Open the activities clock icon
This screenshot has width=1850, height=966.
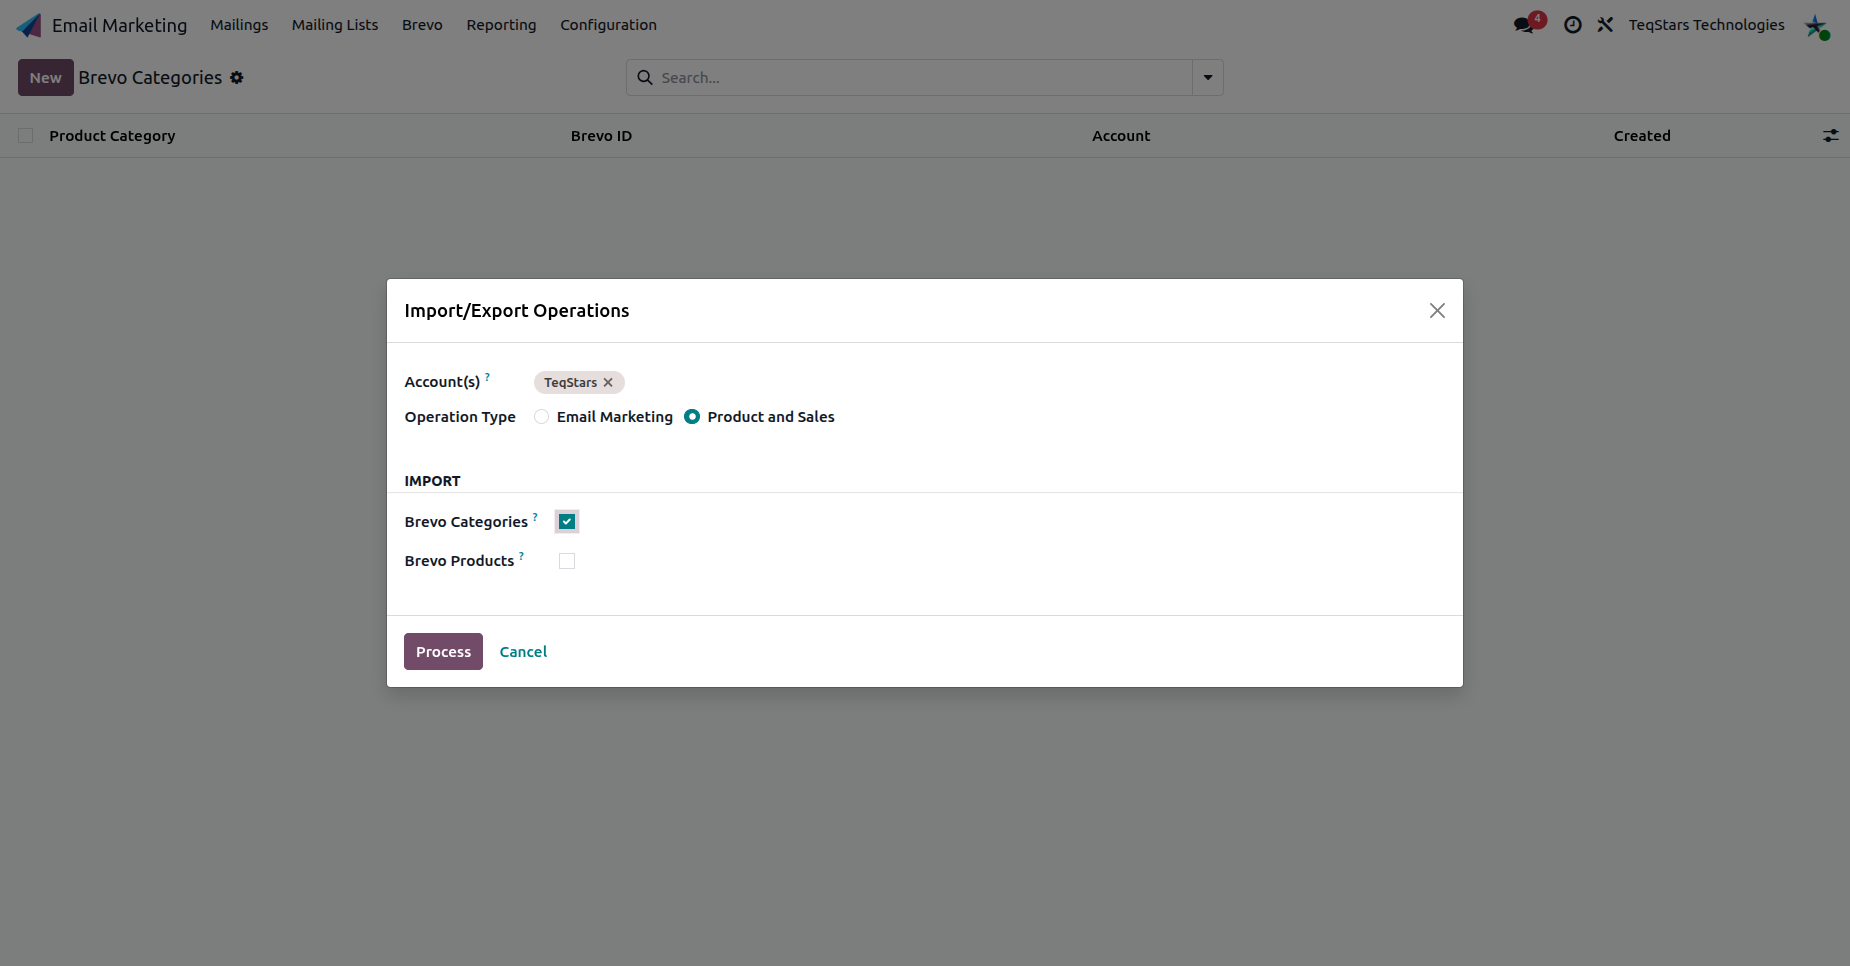point(1573,25)
